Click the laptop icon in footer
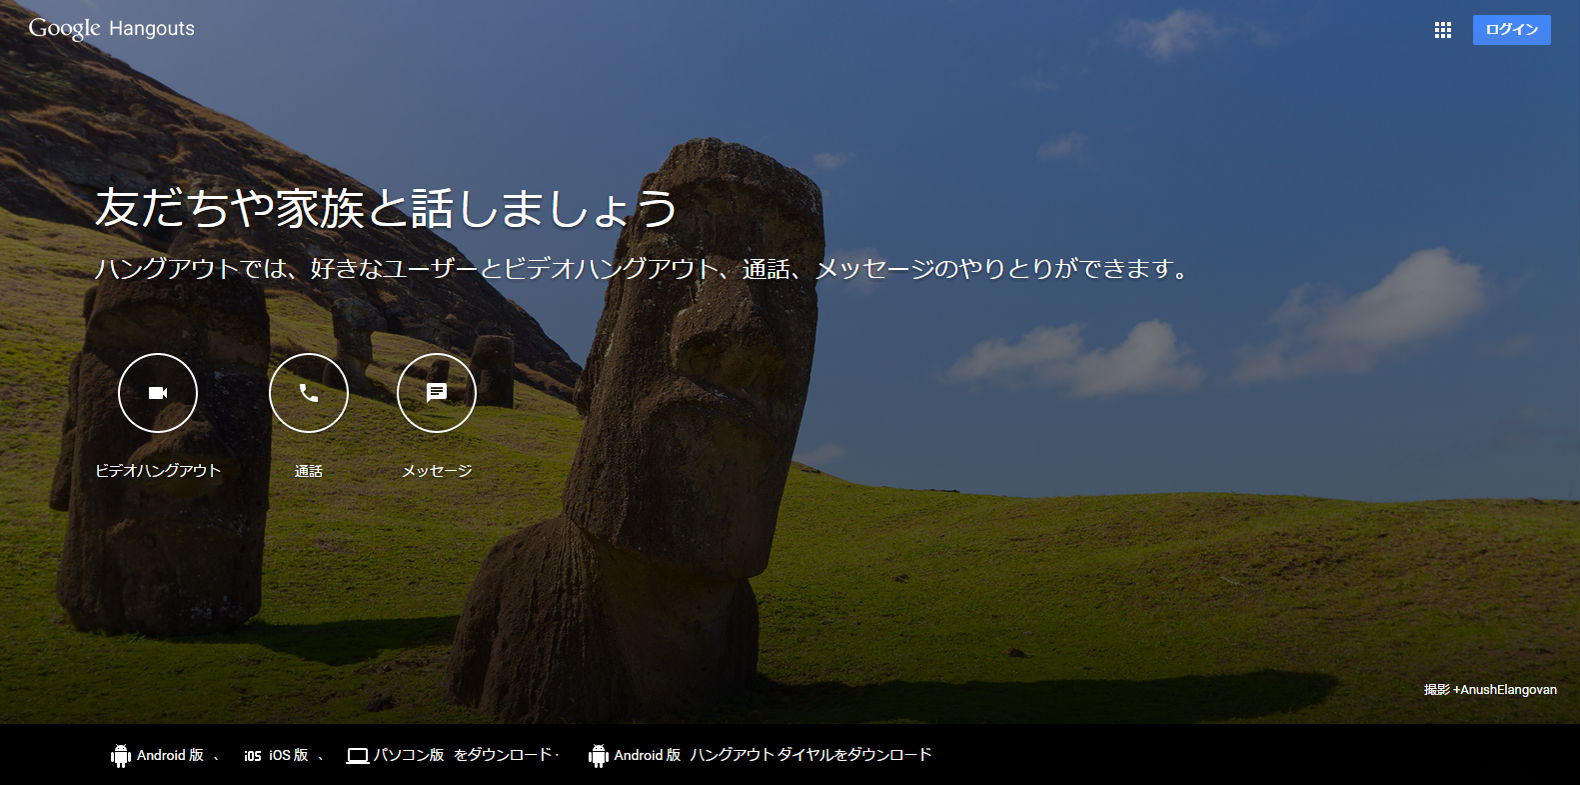The width and height of the screenshot is (1580, 785). pos(357,756)
